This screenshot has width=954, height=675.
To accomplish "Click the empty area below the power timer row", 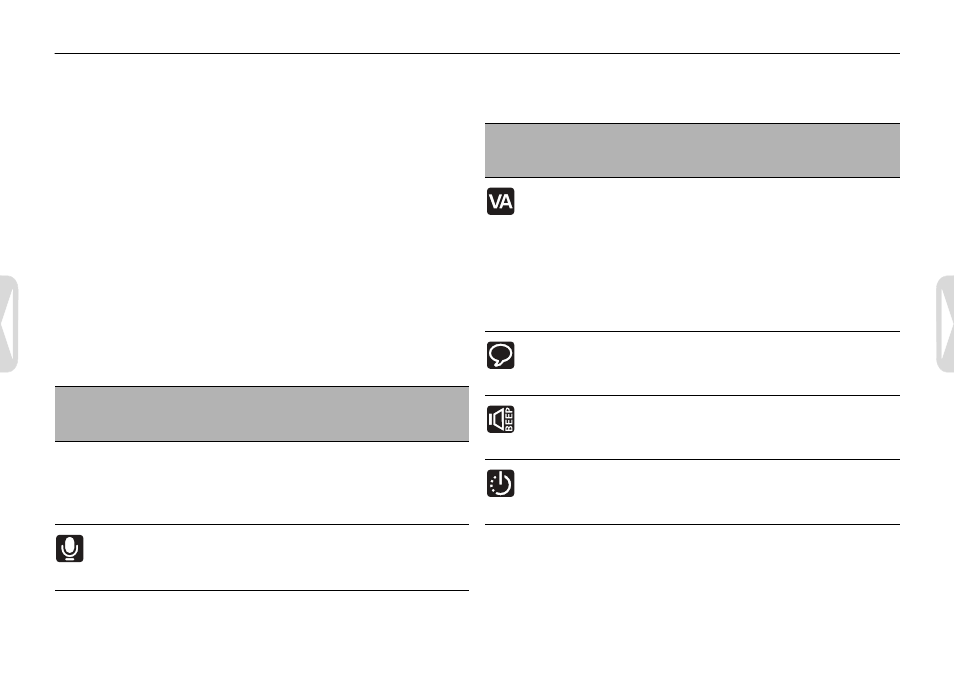I will [692, 596].
